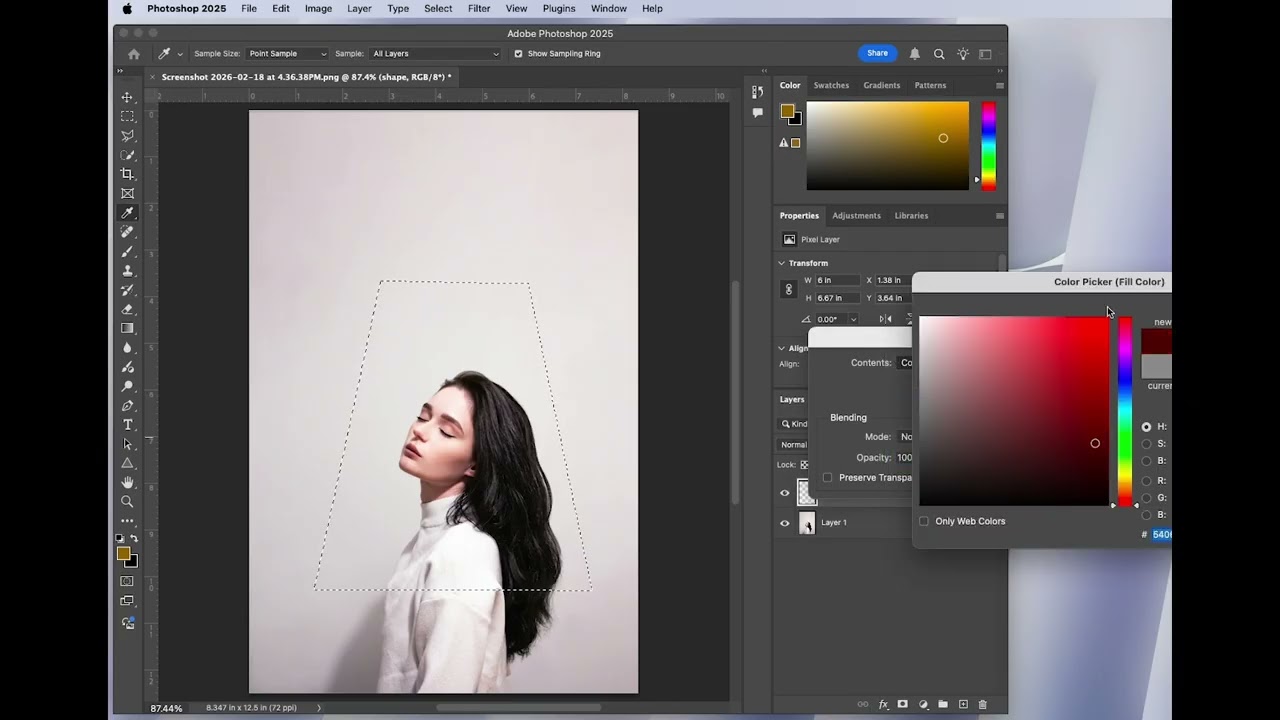Select the Brush tool
Image resolution: width=1280 pixels, height=720 pixels.
pyautogui.click(x=127, y=251)
